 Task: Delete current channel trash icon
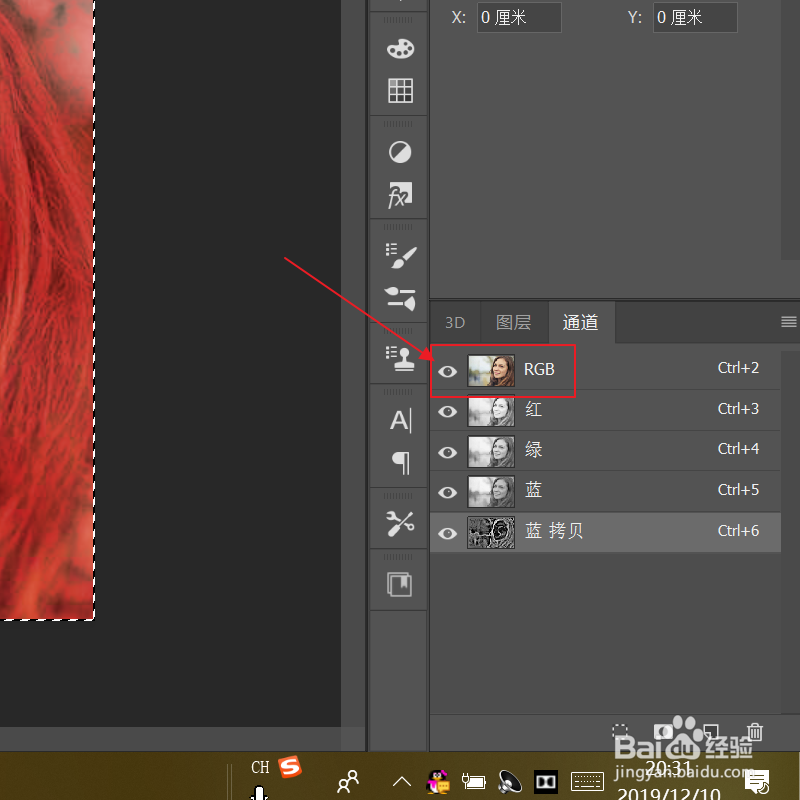(x=755, y=732)
